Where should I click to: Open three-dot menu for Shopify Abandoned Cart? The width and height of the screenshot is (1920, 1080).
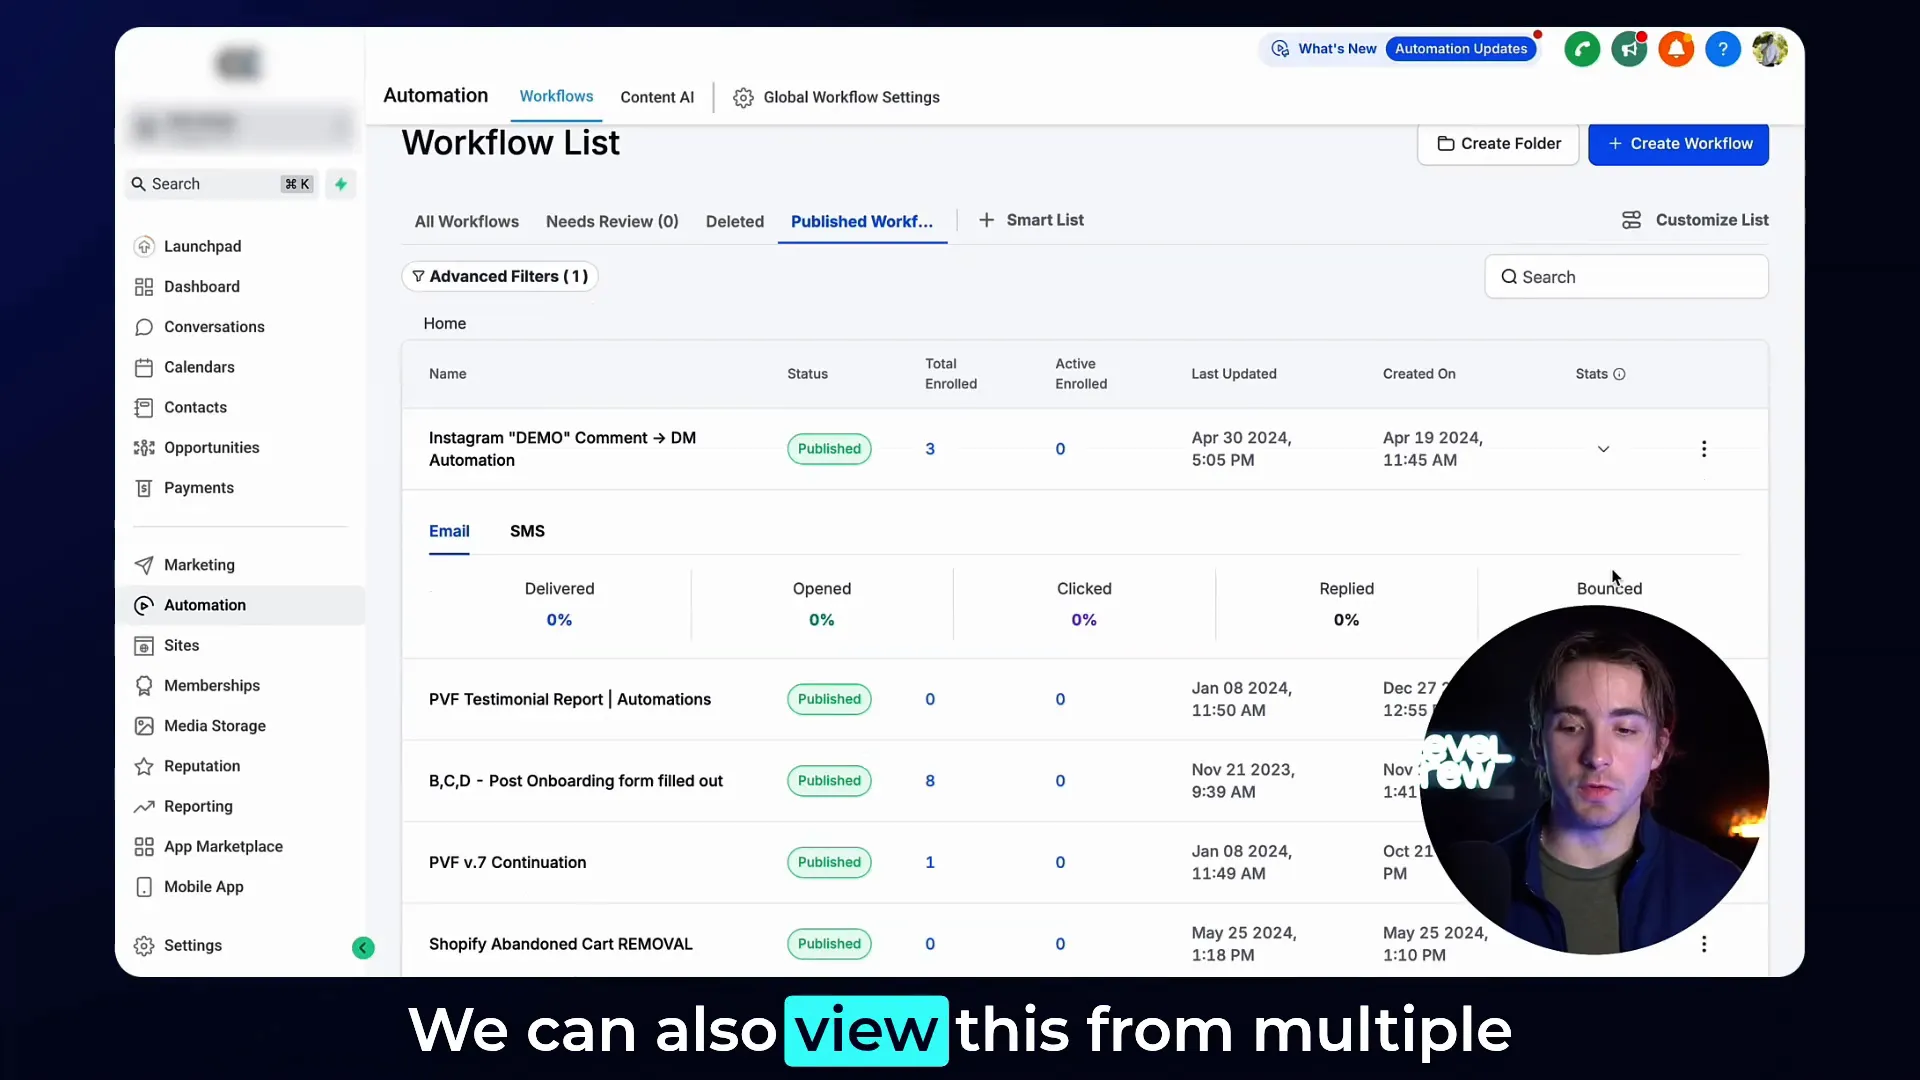[x=1704, y=944]
